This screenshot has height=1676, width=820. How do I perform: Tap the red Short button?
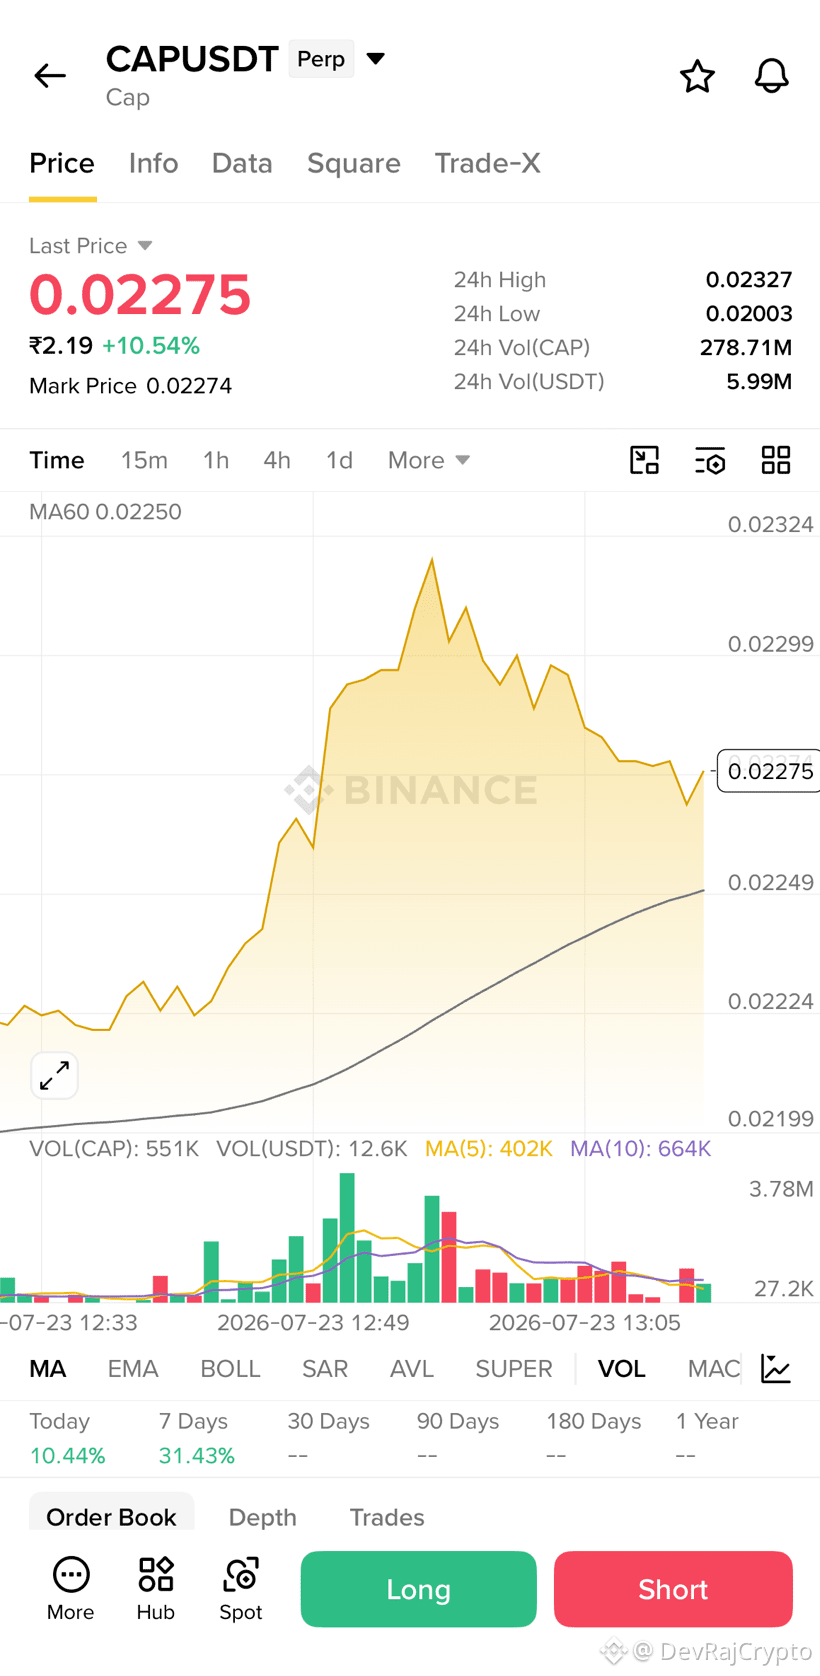click(673, 1589)
